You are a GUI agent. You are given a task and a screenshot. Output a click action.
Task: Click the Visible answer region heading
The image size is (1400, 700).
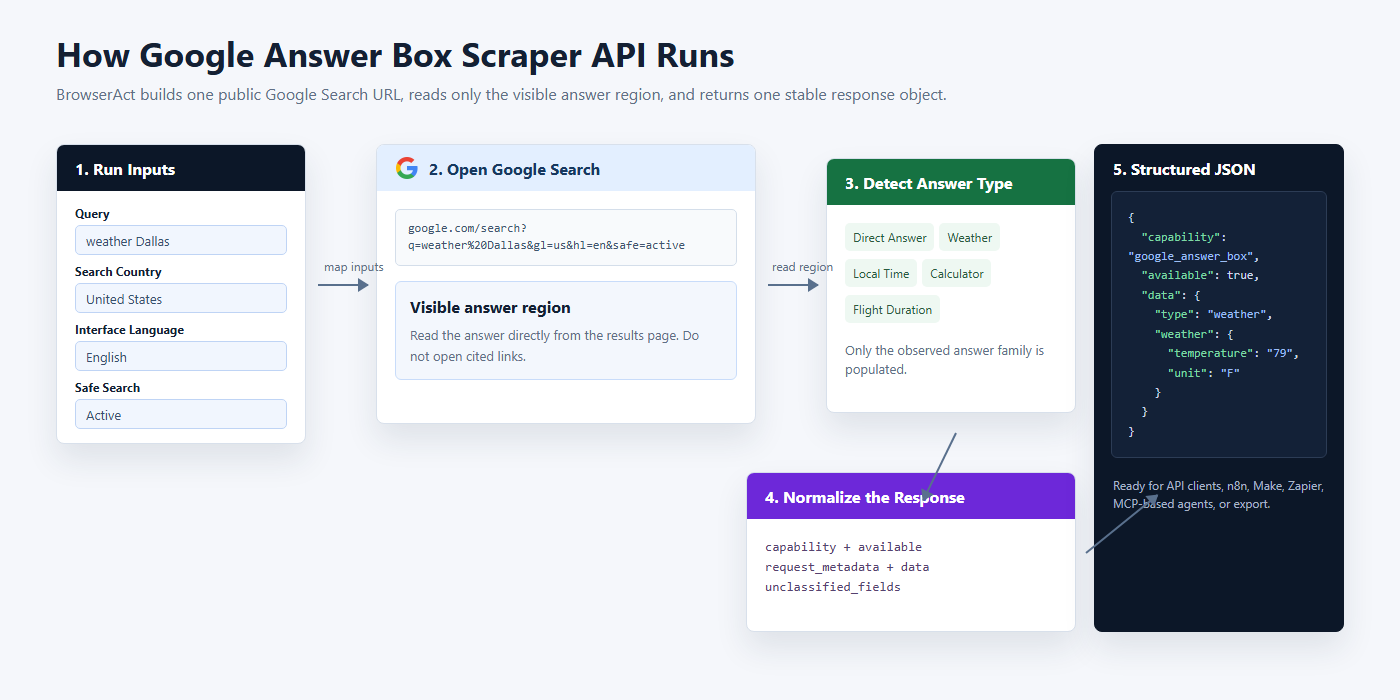(x=490, y=307)
